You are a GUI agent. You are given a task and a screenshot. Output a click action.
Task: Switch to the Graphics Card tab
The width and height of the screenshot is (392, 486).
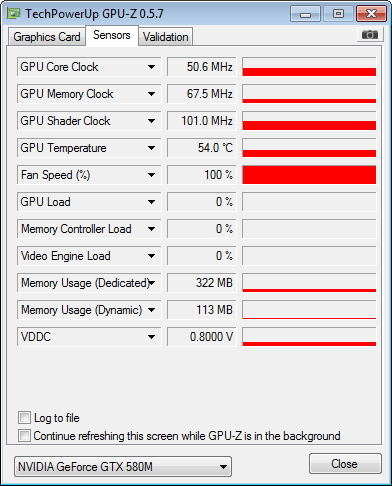(47, 37)
